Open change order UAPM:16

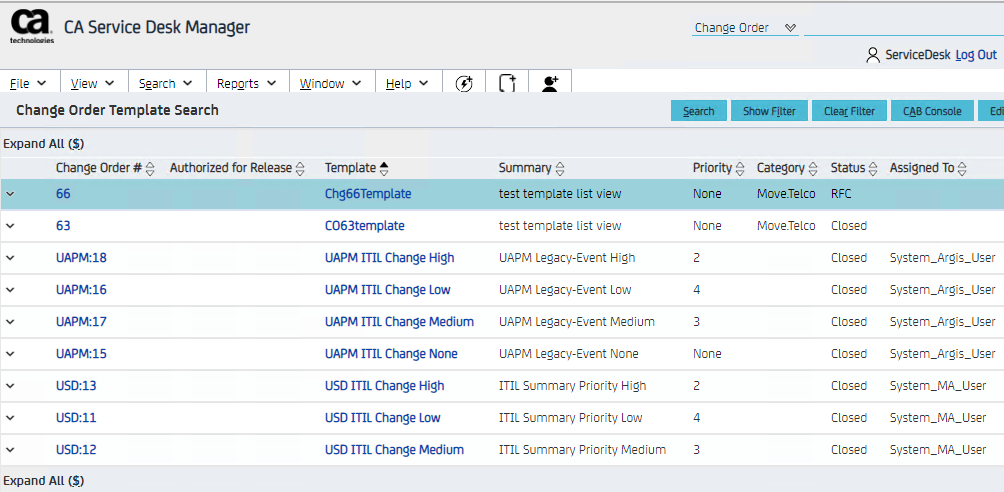81,290
